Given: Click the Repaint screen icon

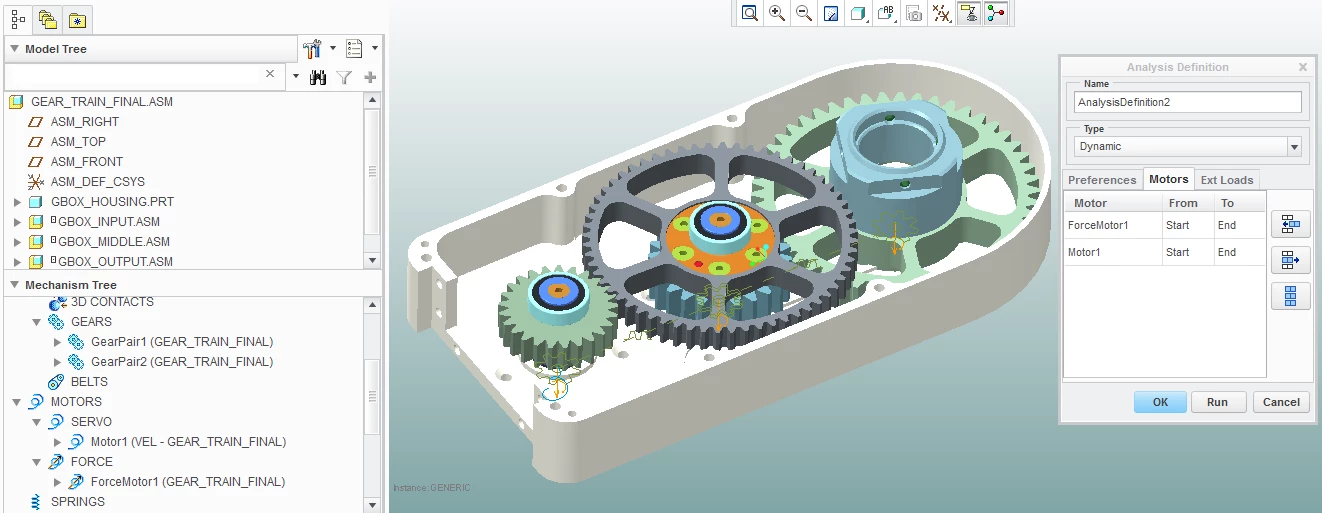Looking at the screenshot, I should [x=831, y=13].
